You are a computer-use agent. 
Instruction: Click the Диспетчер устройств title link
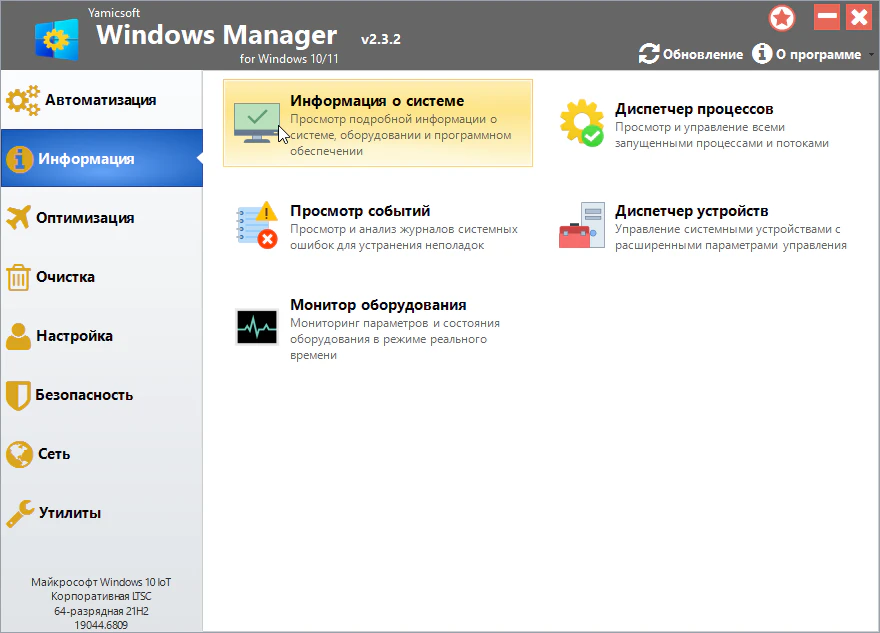pos(691,211)
